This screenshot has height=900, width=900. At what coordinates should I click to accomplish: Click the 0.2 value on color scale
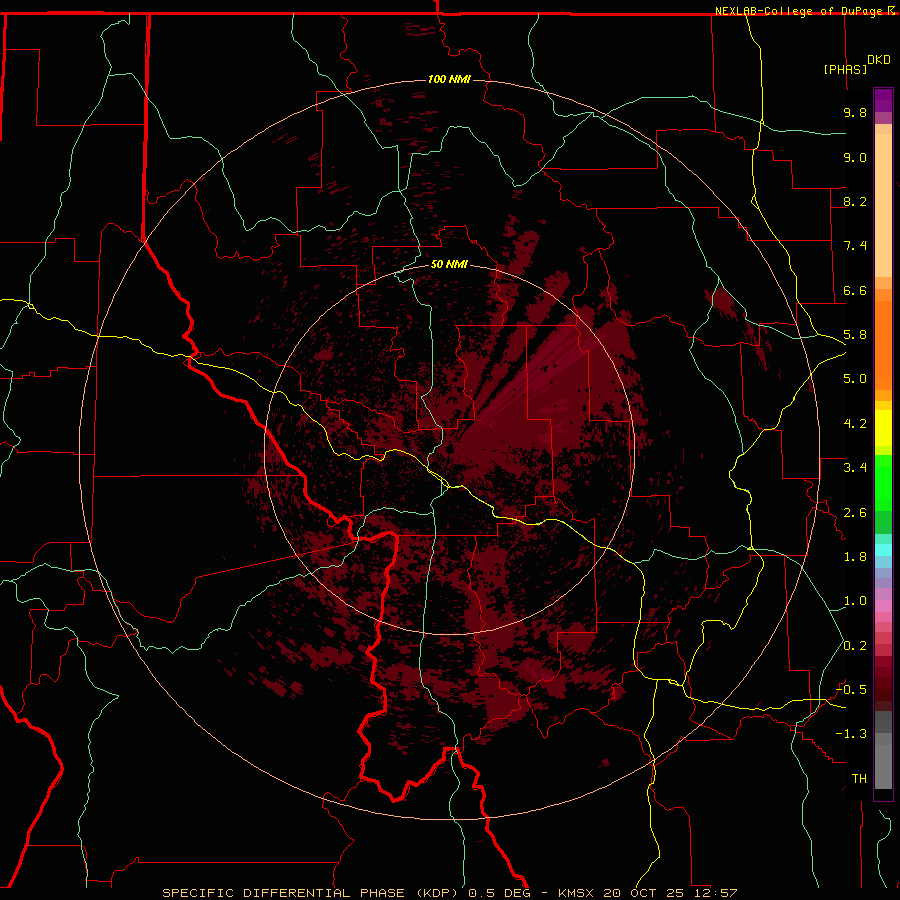coord(855,646)
